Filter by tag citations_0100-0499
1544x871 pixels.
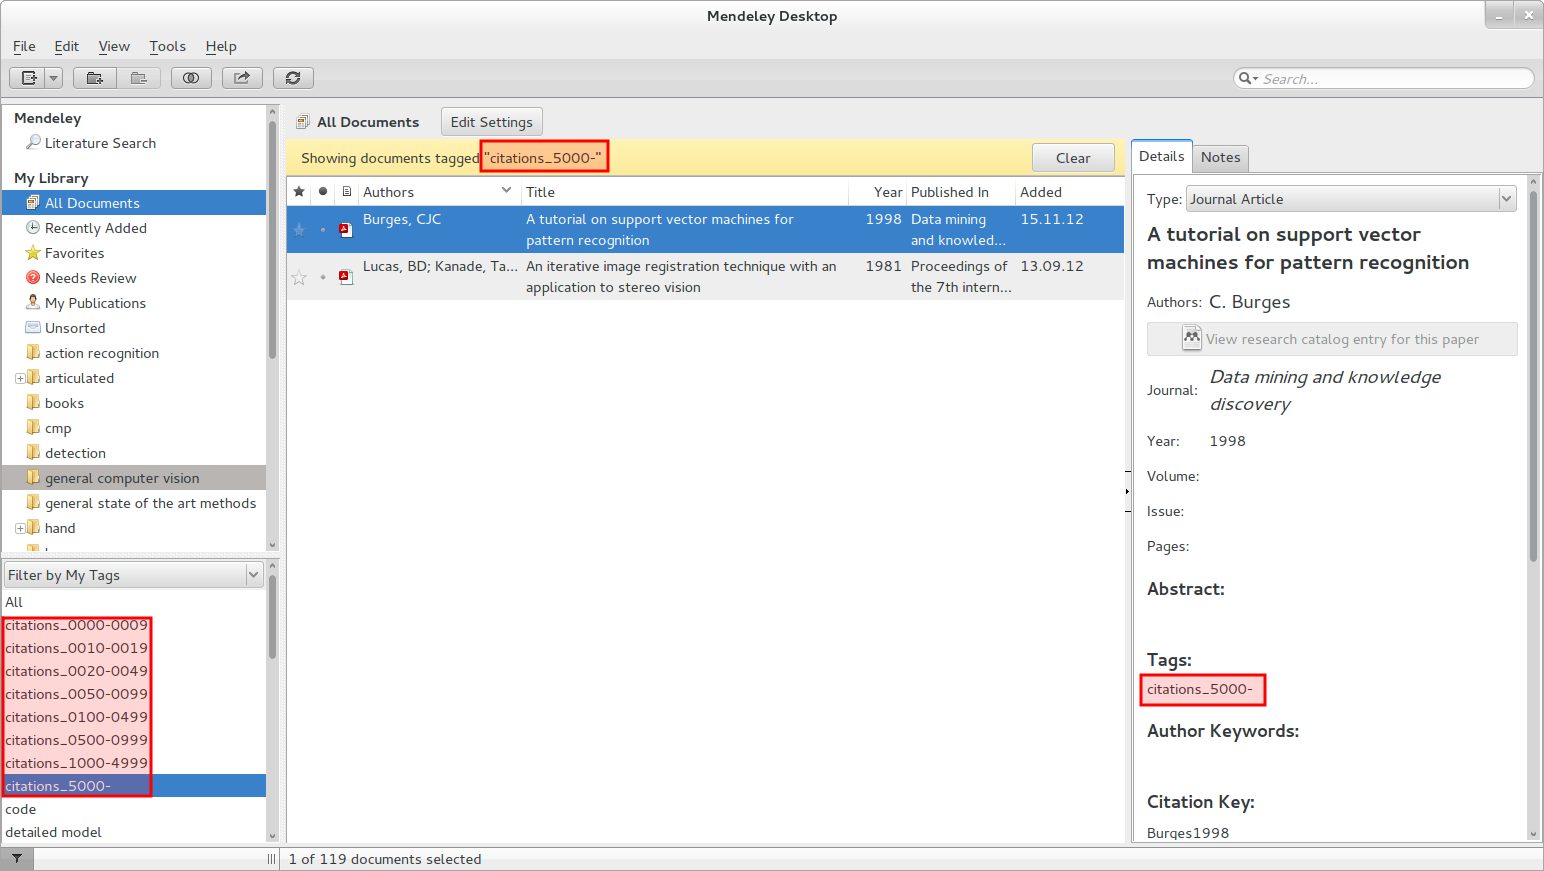[x=76, y=717]
